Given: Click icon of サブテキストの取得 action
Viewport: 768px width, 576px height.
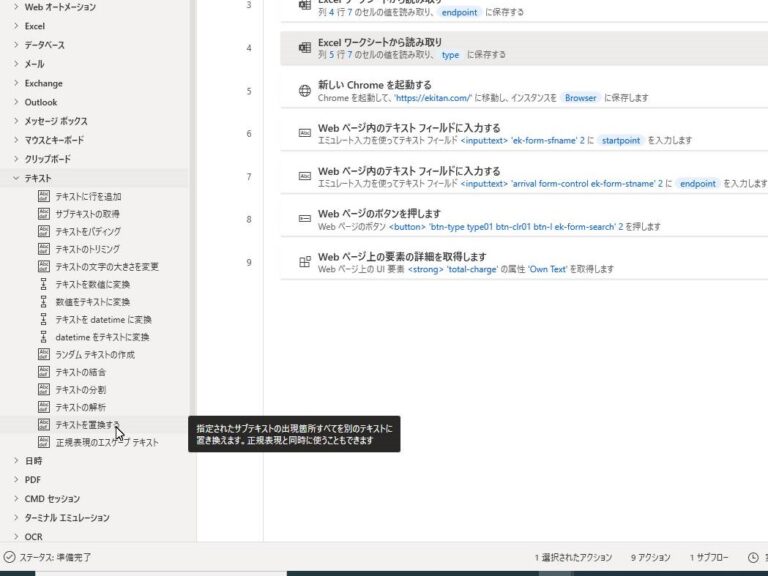Looking at the screenshot, I should coord(44,214).
